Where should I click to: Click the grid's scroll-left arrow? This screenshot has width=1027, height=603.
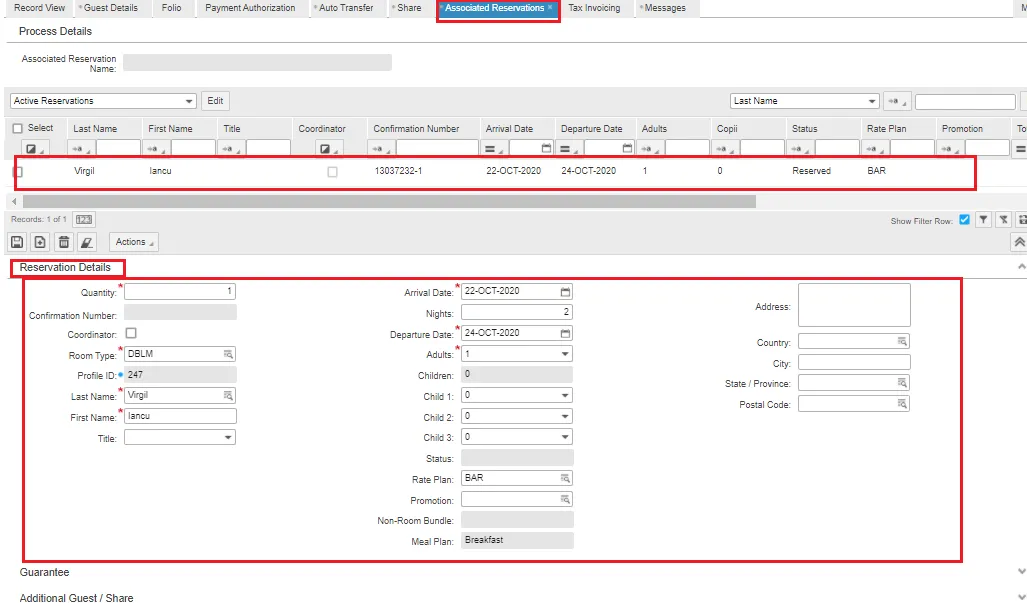(x=14, y=202)
